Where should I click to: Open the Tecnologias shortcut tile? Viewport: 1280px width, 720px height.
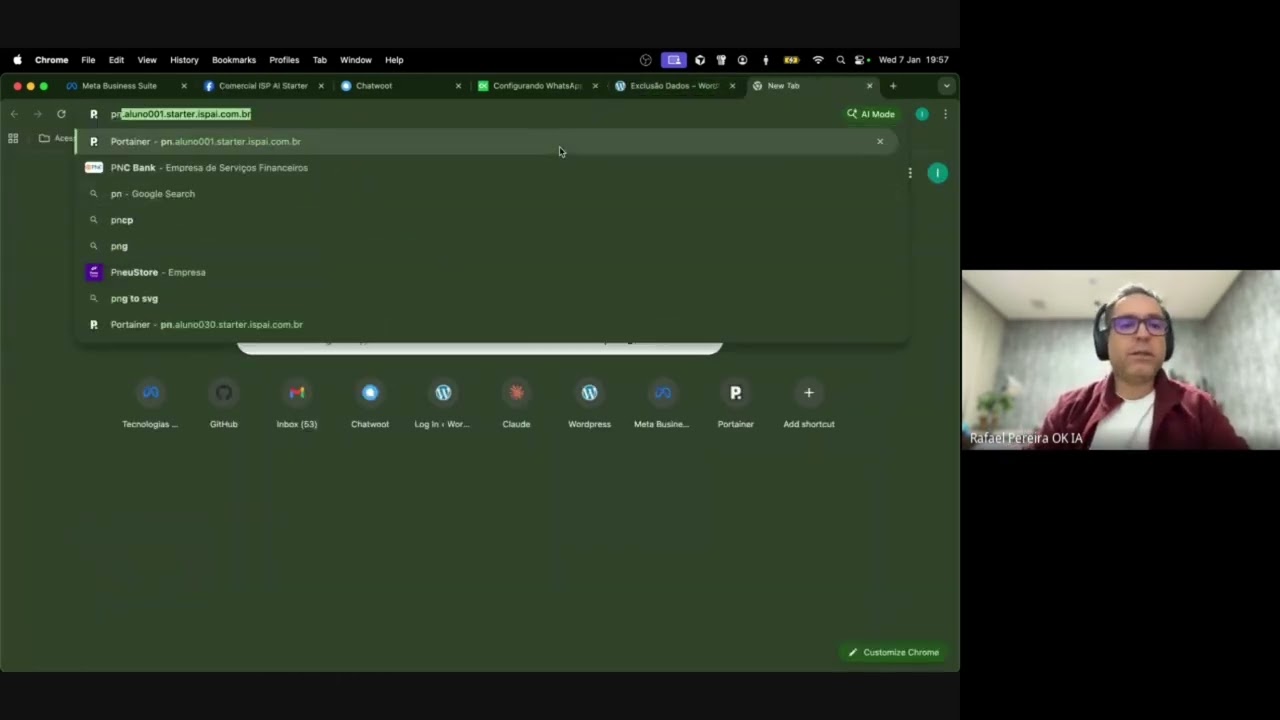[150, 403]
